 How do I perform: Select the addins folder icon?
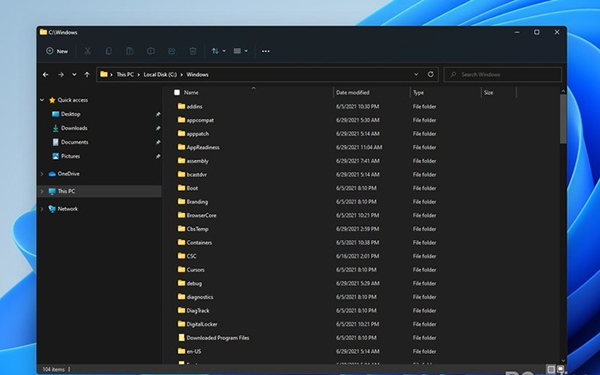point(181,106)
